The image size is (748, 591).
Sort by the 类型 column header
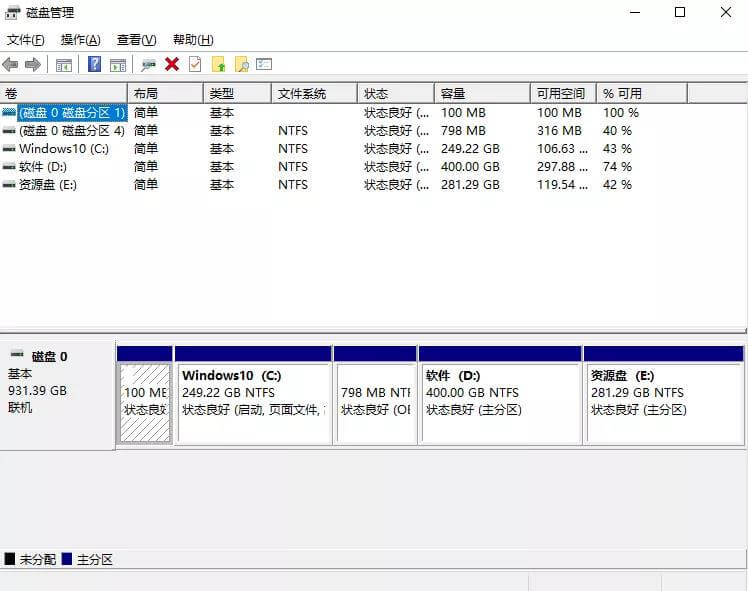click(238, 93)
